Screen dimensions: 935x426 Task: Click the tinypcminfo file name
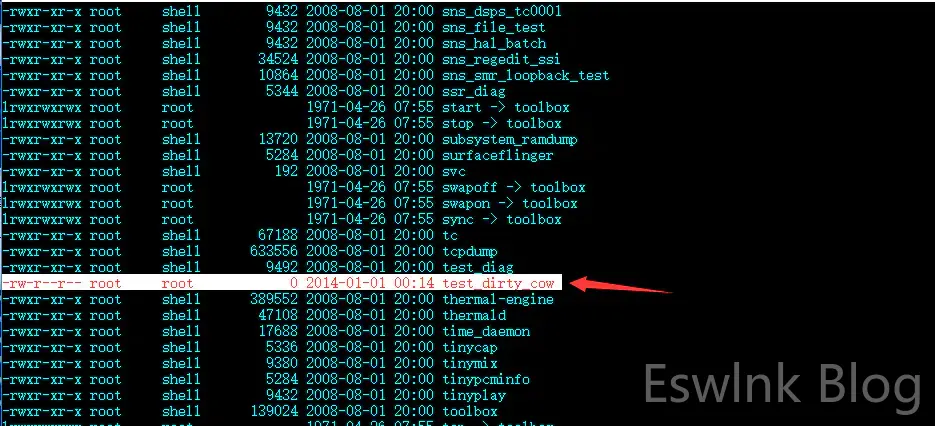pyautogui.click(x=485, y=379)
